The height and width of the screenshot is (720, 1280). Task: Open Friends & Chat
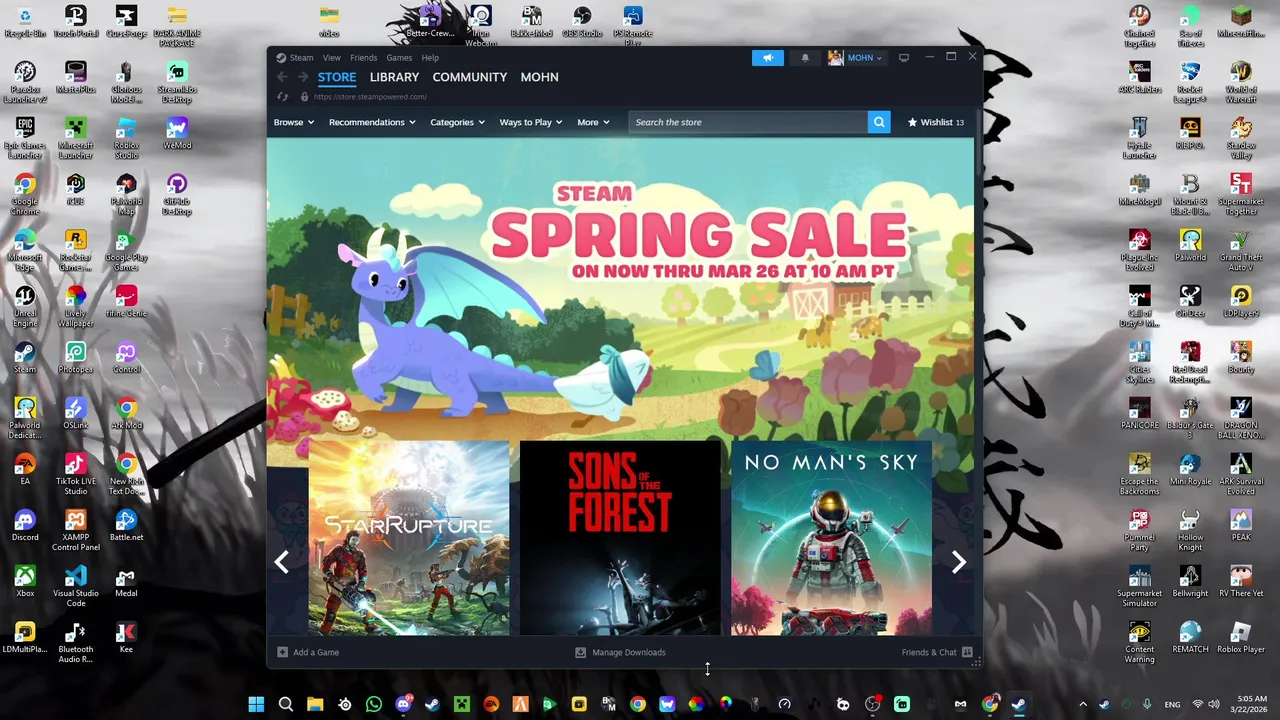coord(937,652)
